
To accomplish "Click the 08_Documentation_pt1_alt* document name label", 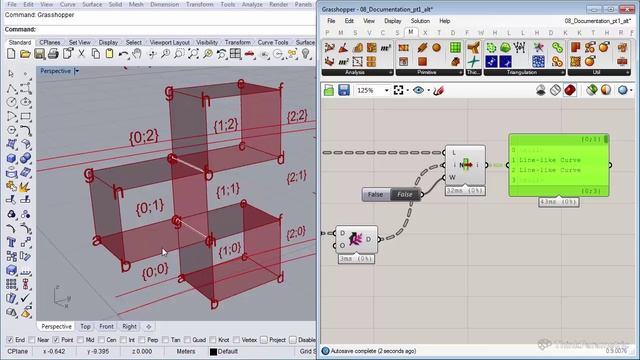I will click(598, 21).
